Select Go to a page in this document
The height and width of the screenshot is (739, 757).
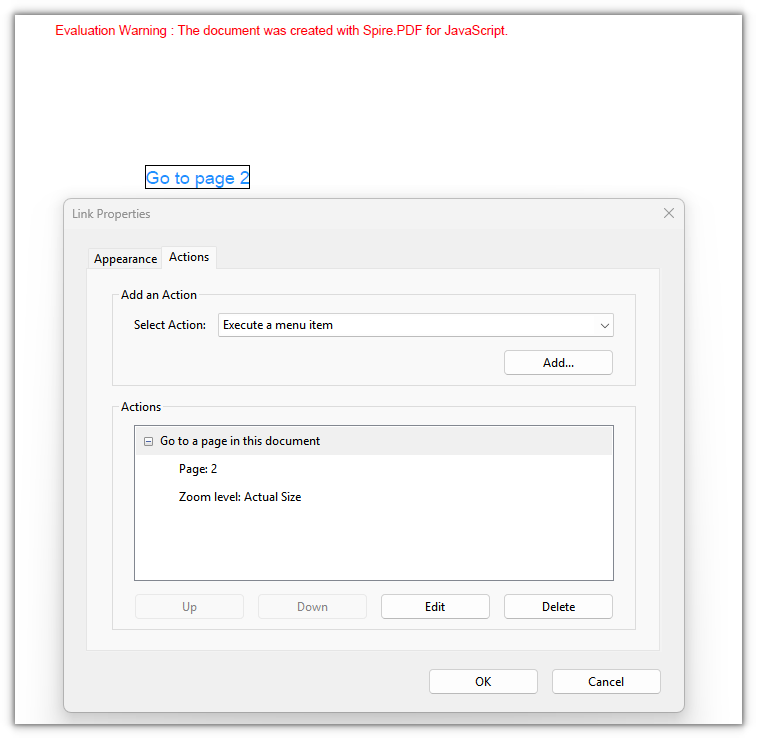click(x=374, y=441)
